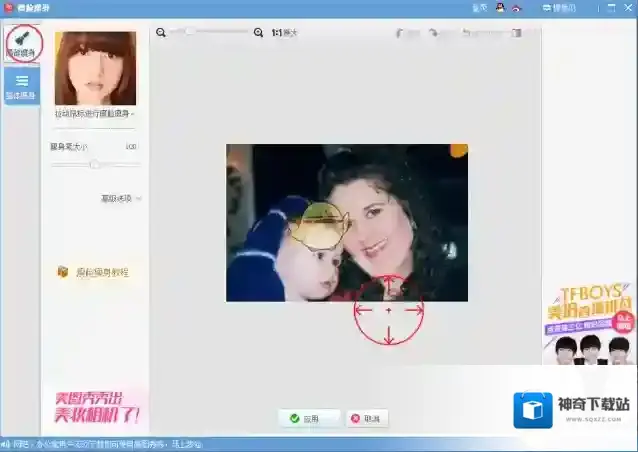Screen dimensions: 638x452
Task: Click the login link in the title bar
Action: click(x=479, y=7)
